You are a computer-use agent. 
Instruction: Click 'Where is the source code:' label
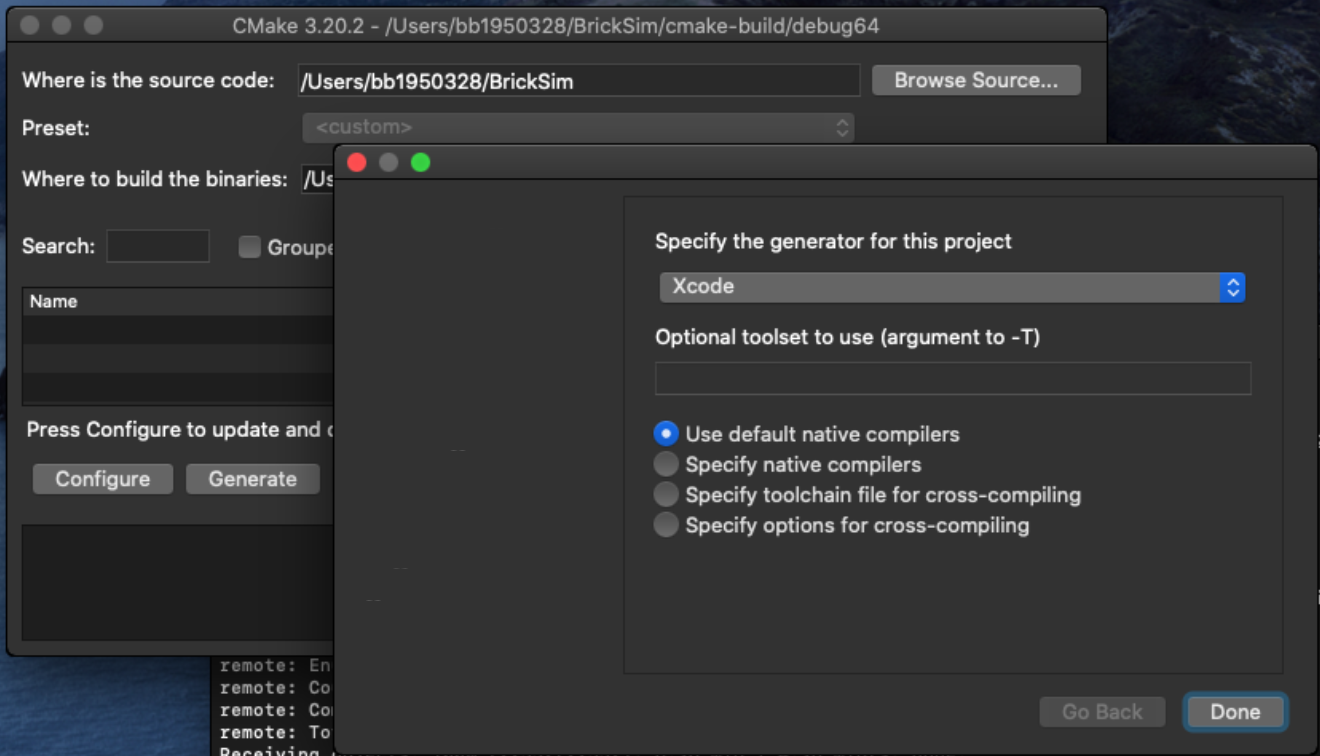[x=148, y=80]
